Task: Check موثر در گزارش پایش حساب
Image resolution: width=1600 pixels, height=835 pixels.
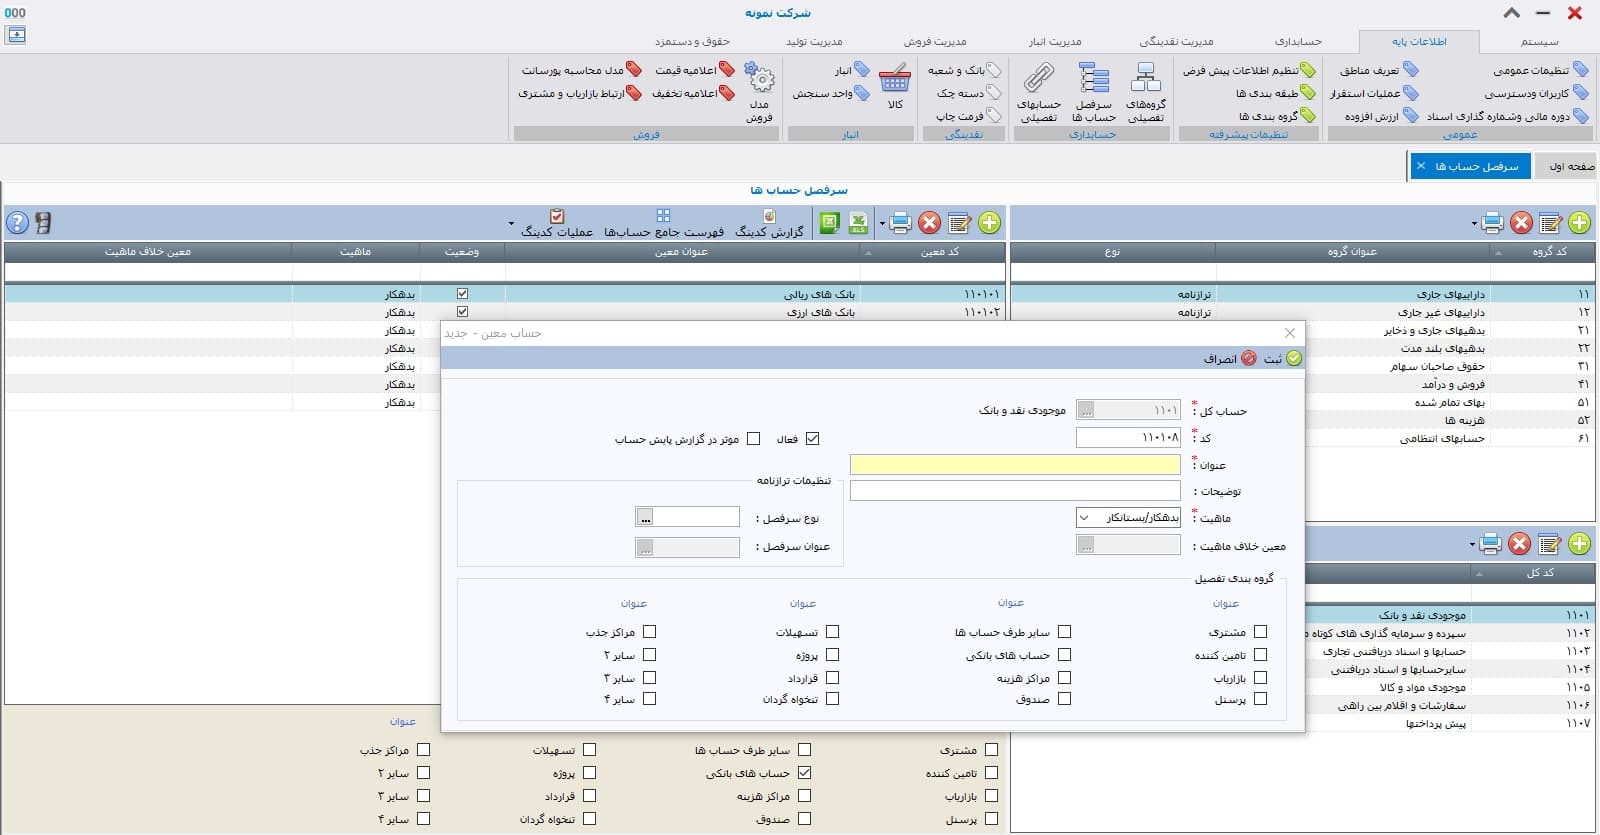Action: coord(754,439)
